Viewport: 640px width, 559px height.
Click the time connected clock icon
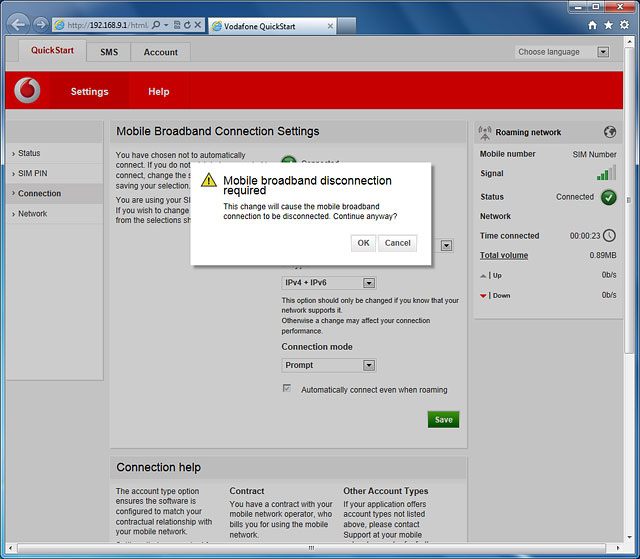click(608, 236)
